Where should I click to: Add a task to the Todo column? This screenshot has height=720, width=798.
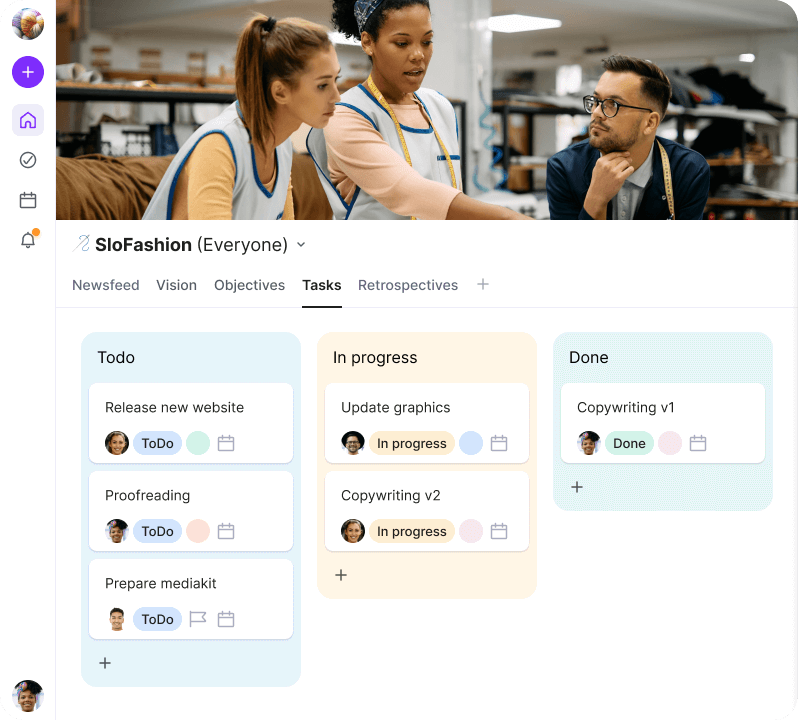(x=105, y=663)
